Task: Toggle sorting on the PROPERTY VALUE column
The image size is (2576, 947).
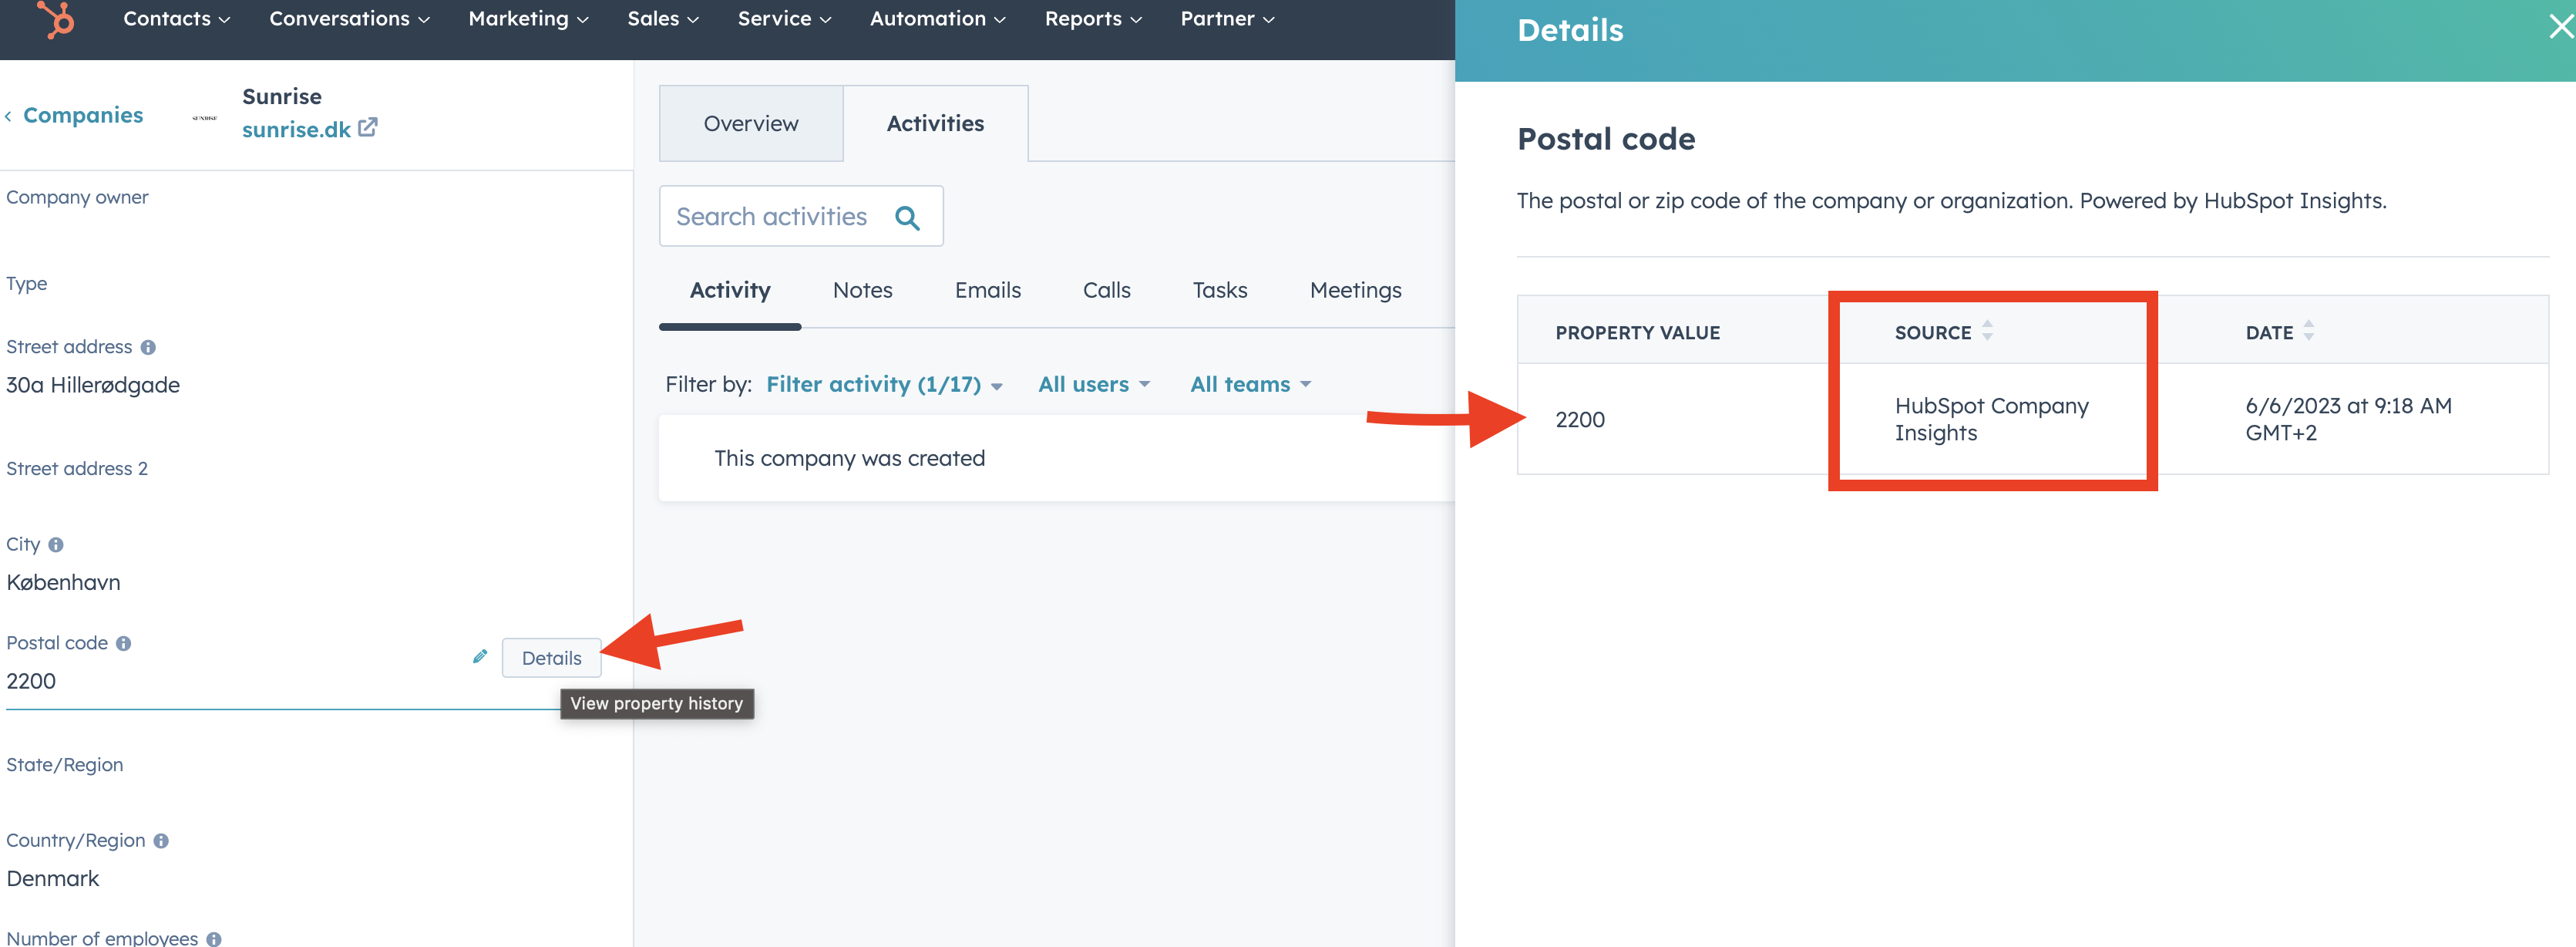Action: click(x=1638, y=331)
